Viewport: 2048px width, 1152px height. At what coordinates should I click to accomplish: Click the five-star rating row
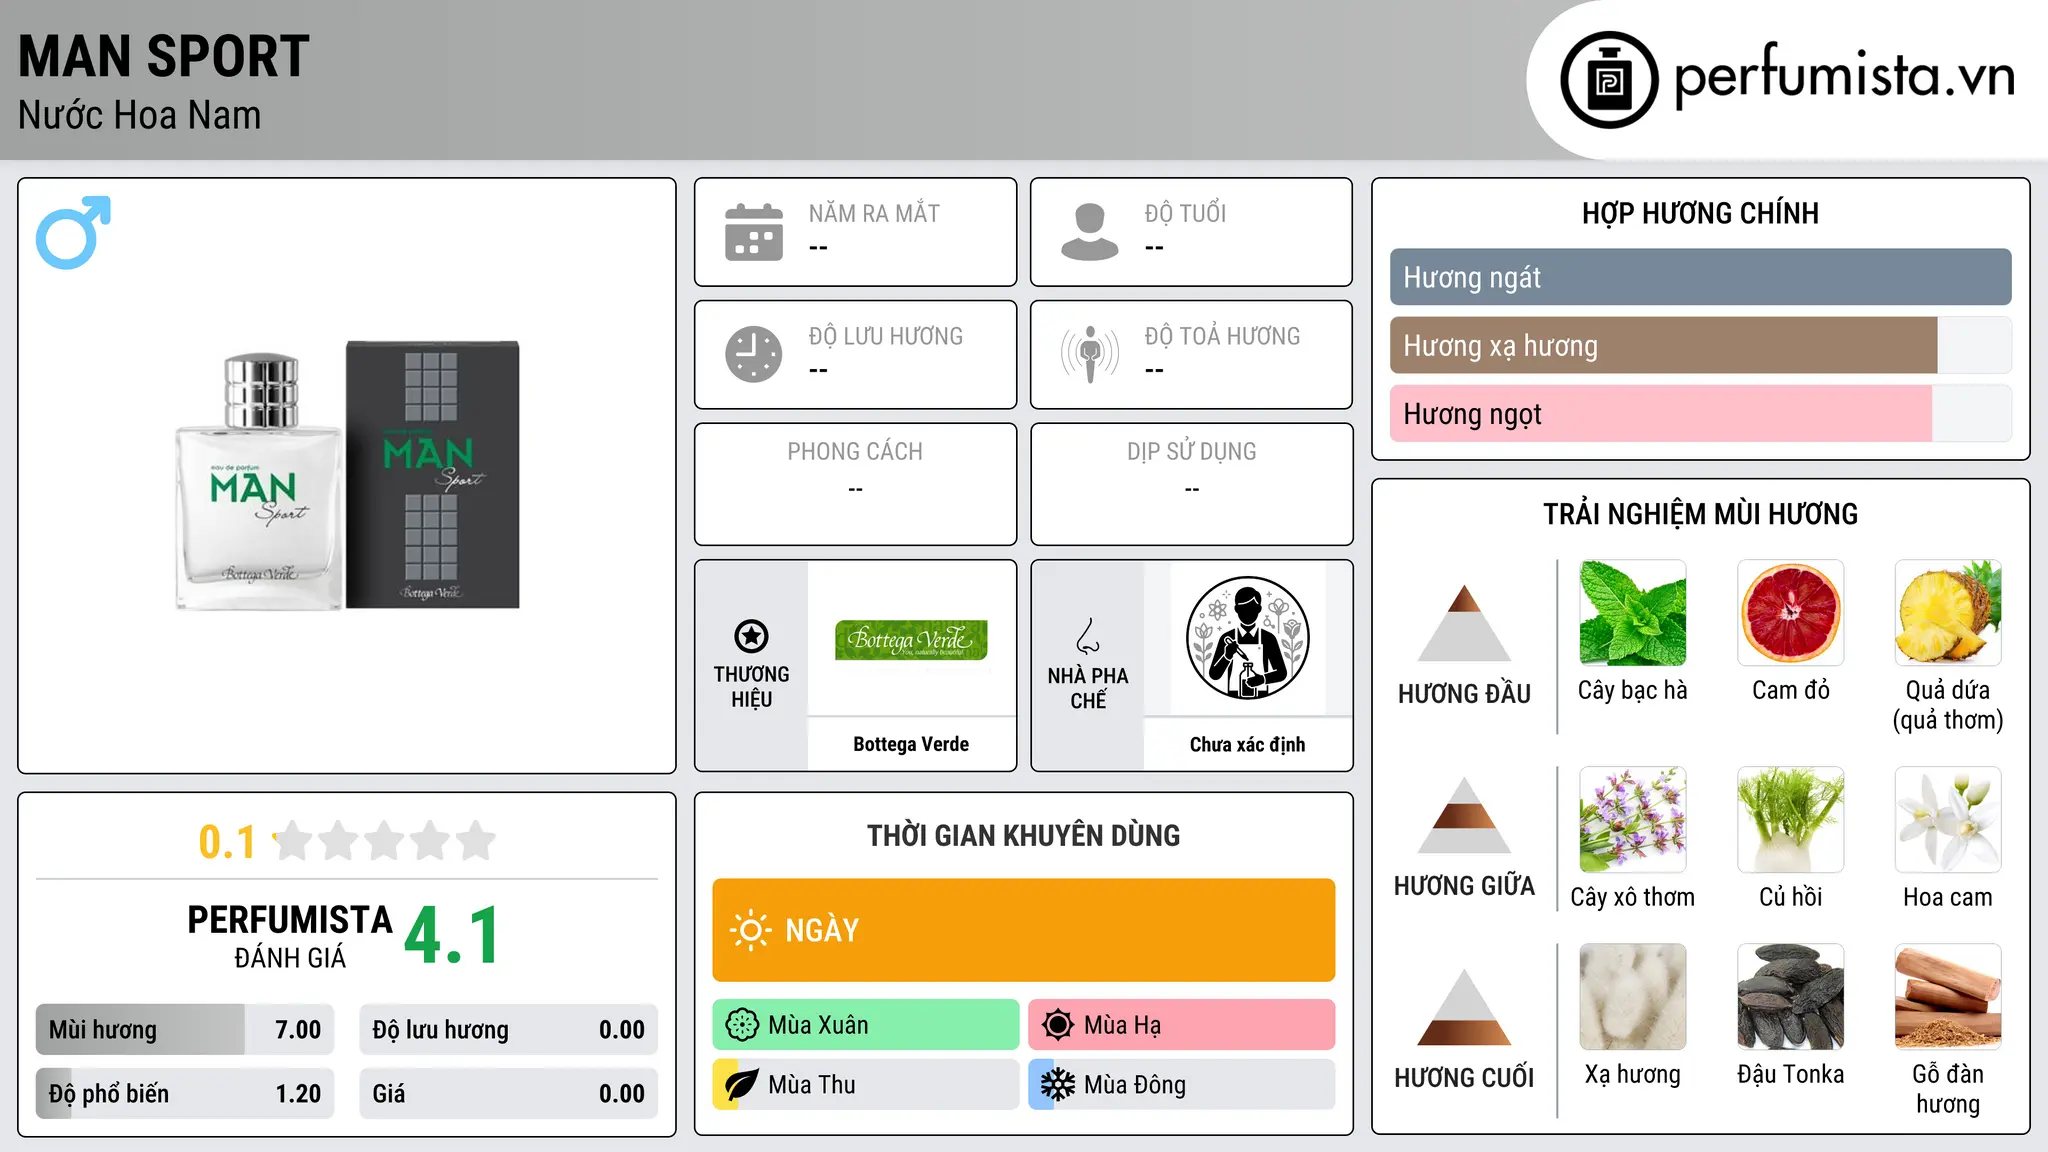click(385, 841)
